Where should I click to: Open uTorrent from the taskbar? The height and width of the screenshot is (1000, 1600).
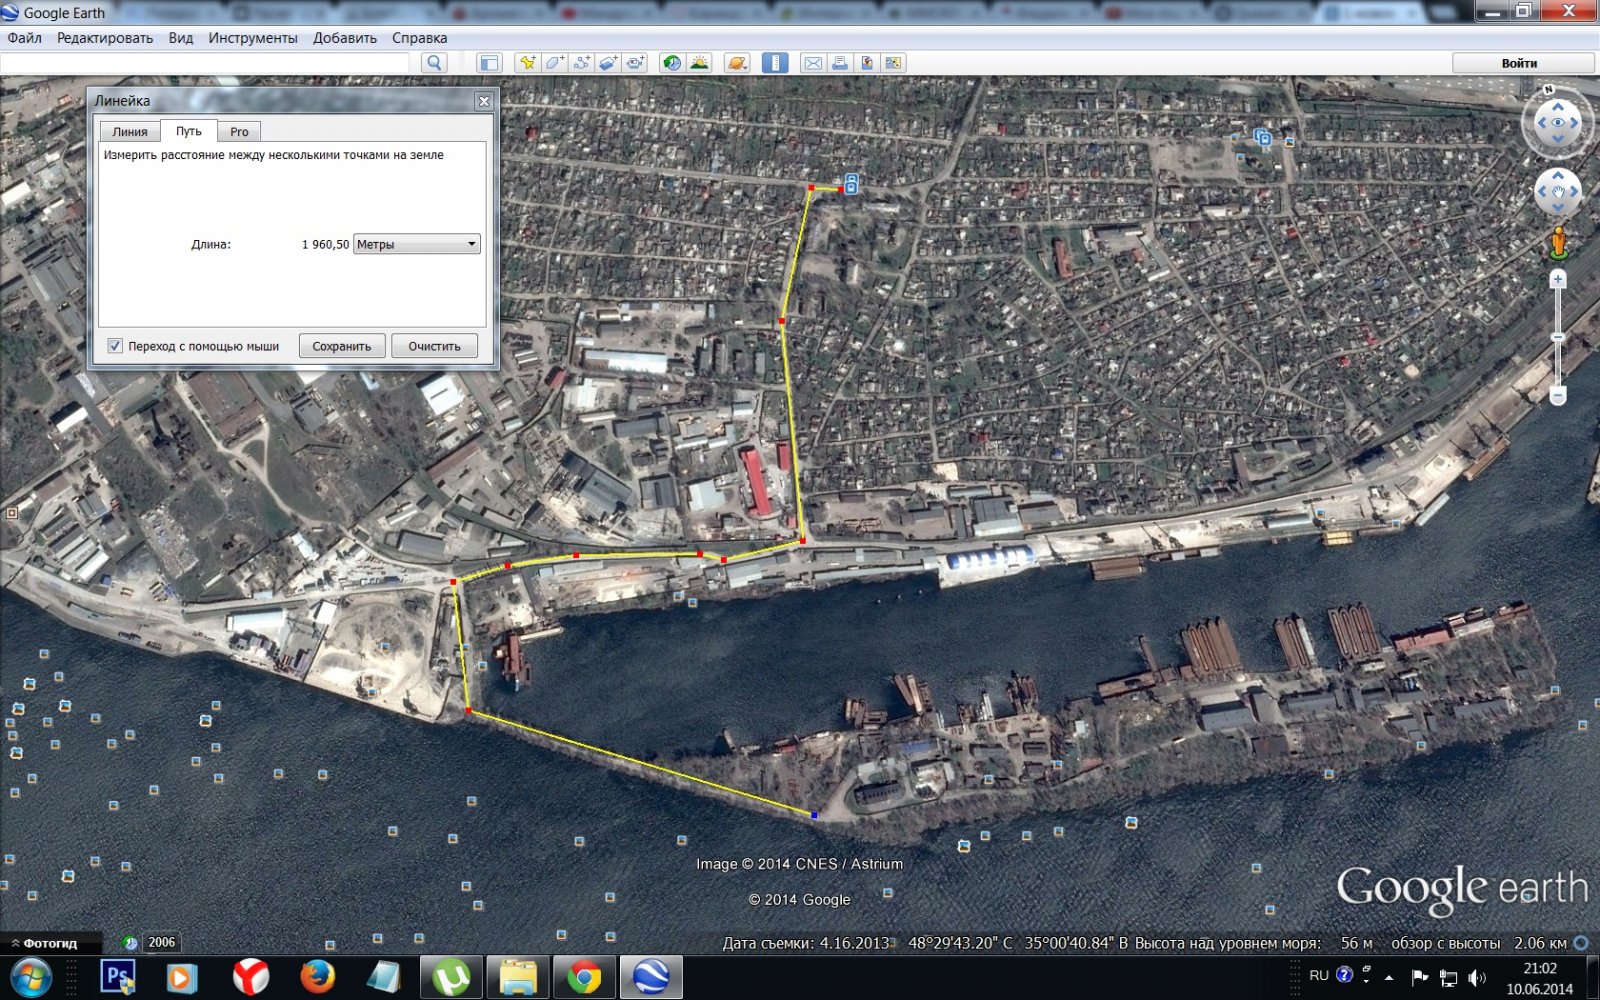pyautogui.click(x=451, y=977)
